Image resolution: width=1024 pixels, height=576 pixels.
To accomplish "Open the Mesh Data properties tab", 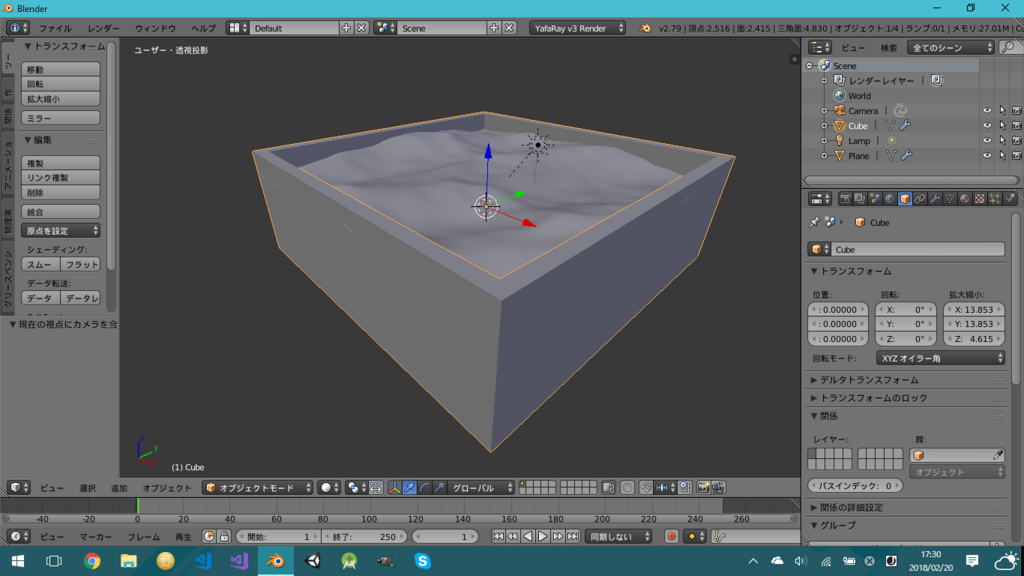I will click(950, 199).
